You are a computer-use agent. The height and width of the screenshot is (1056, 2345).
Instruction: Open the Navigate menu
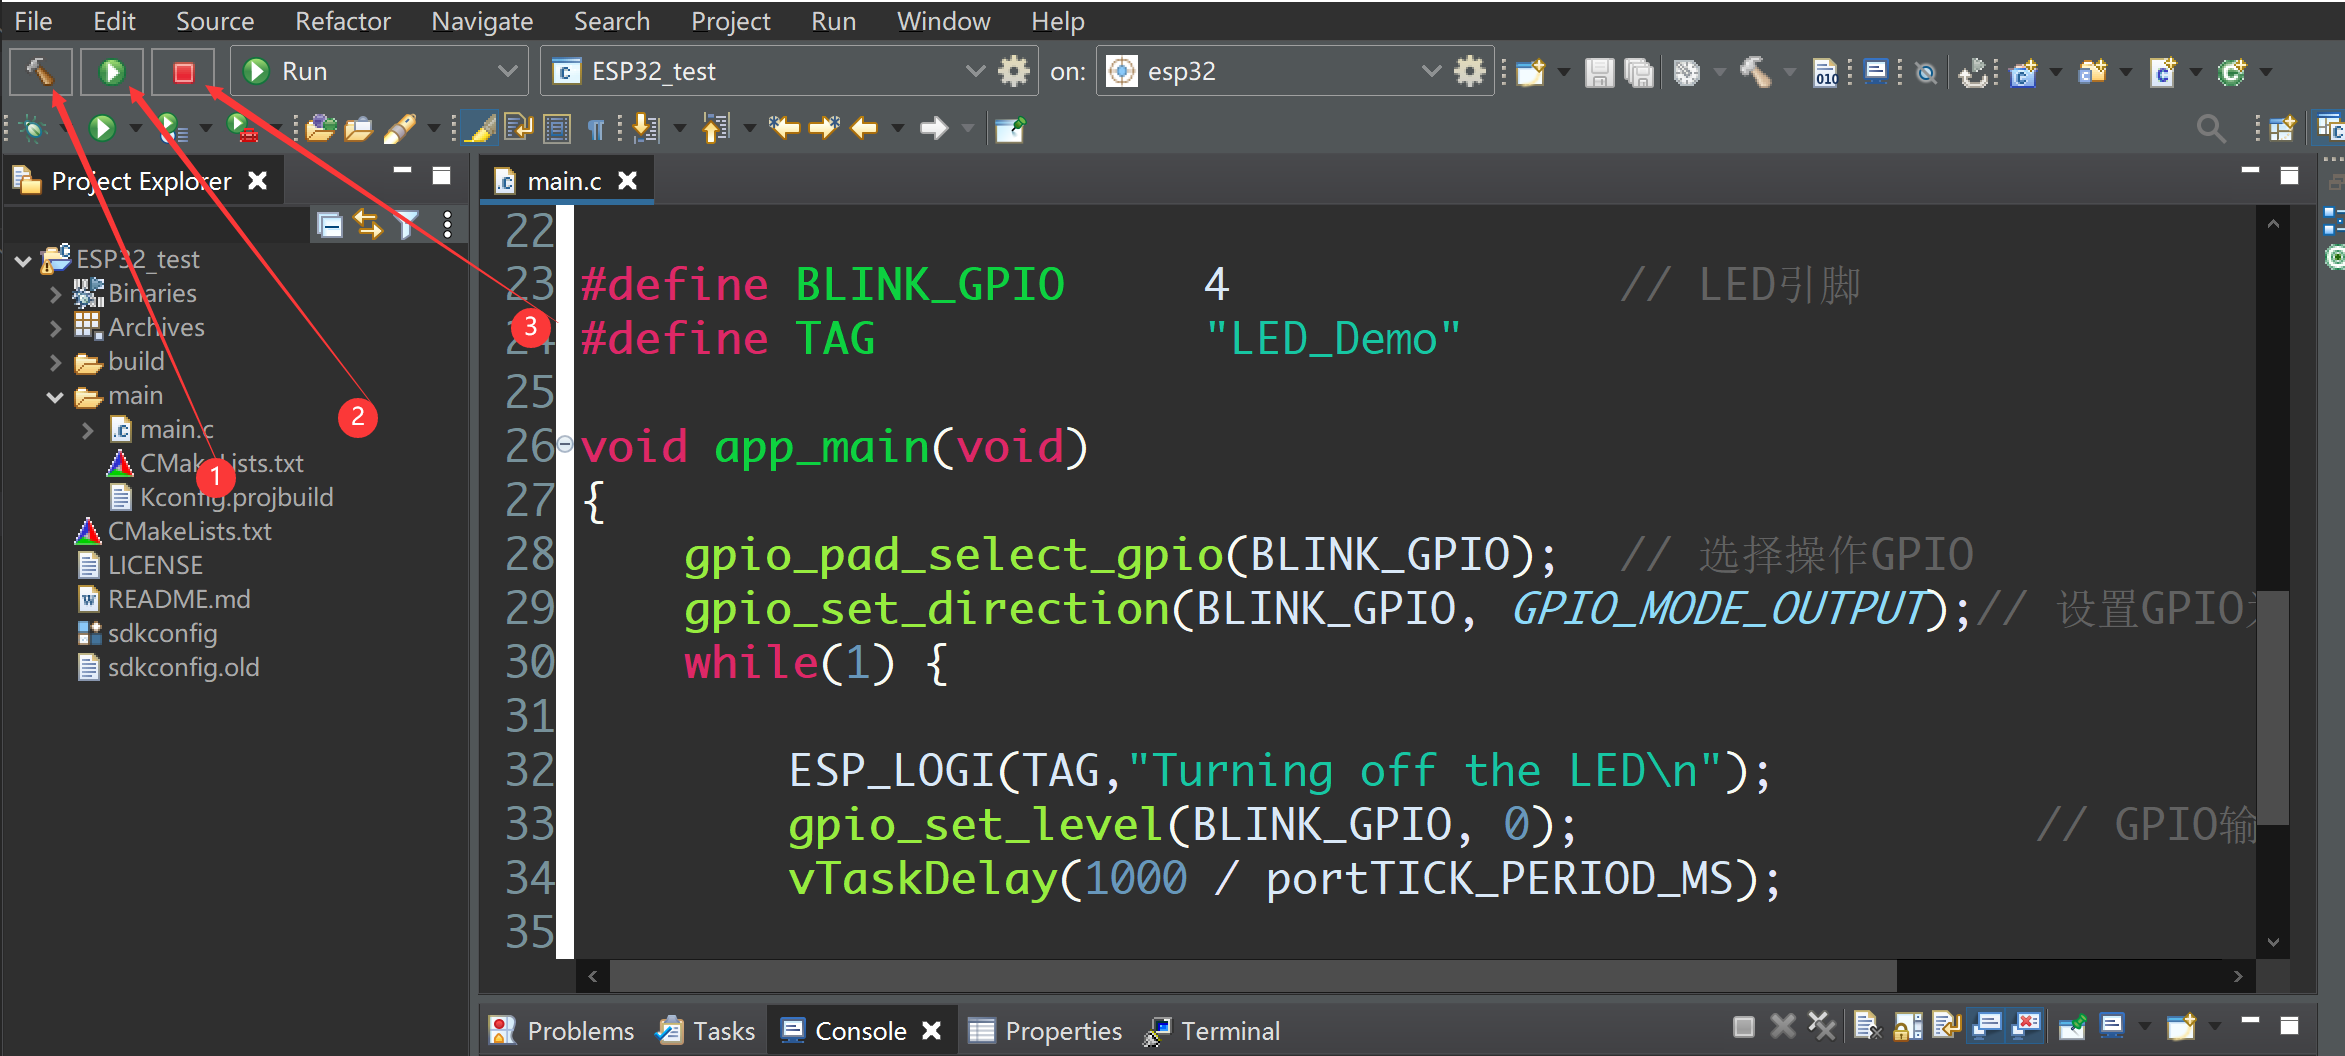coord(481,20)
